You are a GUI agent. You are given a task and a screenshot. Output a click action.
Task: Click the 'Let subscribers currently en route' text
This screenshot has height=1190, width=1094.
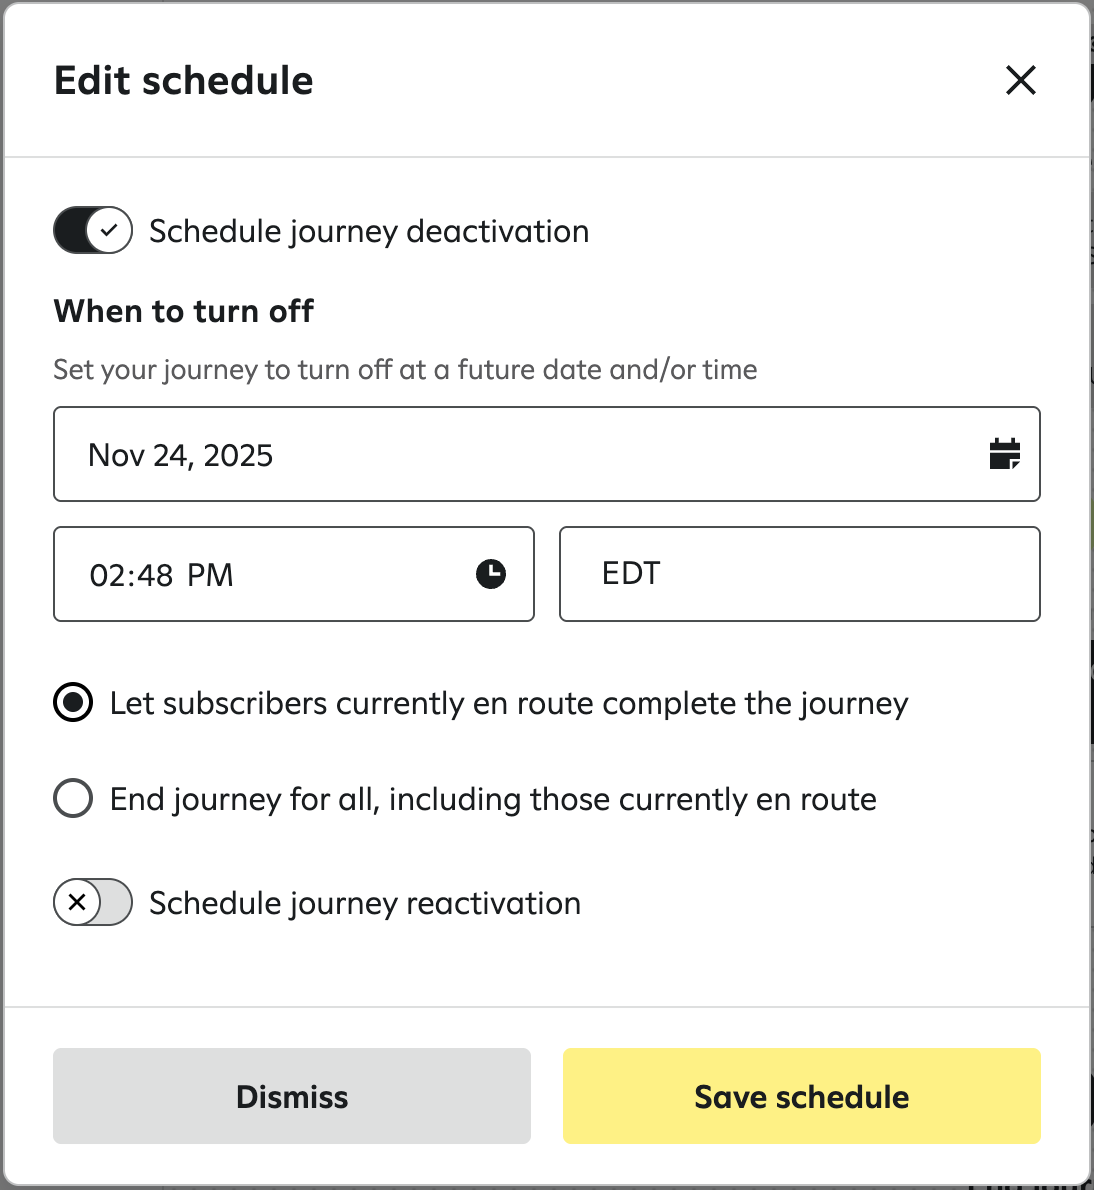point(508,704)
